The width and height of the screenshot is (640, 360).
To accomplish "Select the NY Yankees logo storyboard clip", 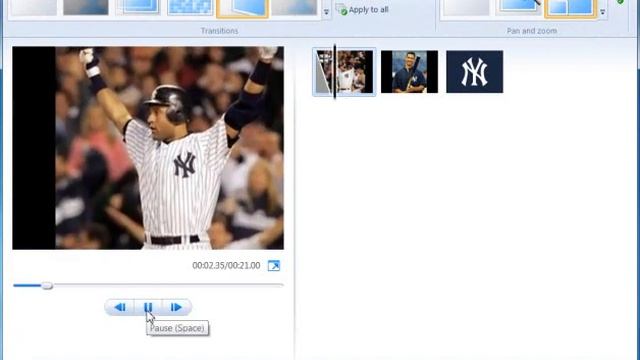I will click(475, 72).
